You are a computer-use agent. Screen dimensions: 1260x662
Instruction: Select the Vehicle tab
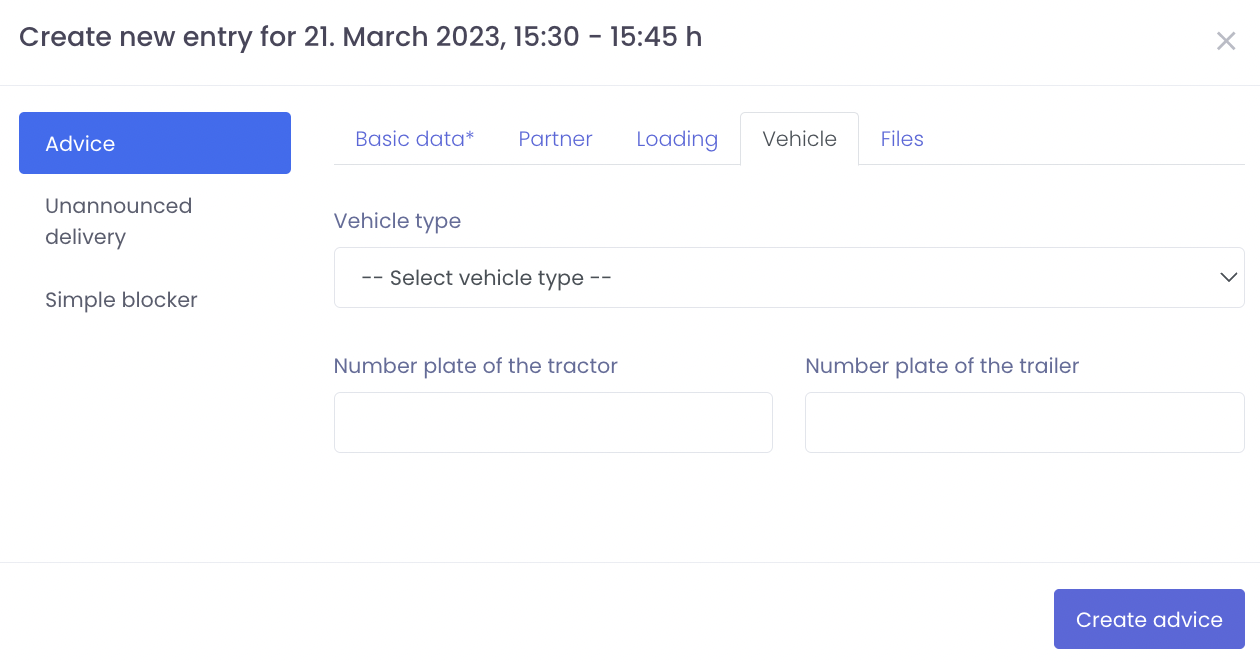(x=799, y=139)
